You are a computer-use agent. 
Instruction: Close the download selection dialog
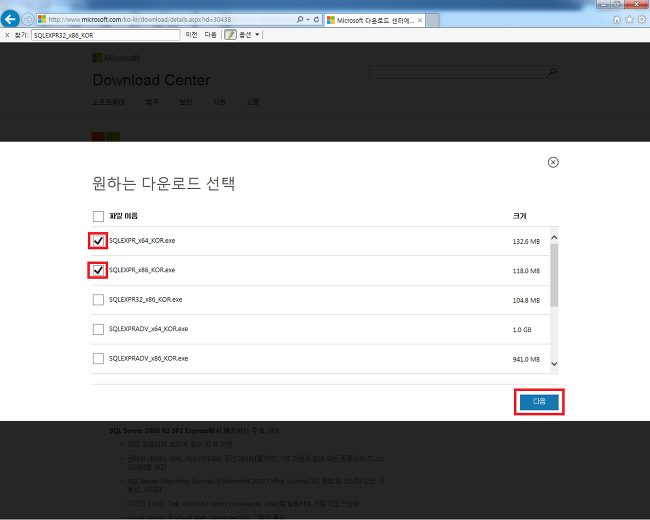[553, 162]
